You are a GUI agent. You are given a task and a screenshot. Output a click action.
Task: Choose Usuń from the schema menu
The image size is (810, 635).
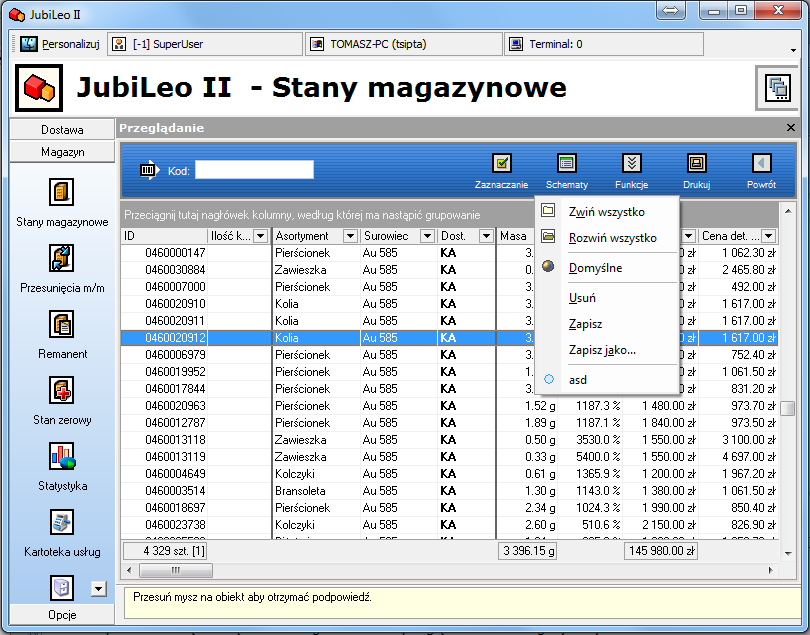click(x=606, y=298)
